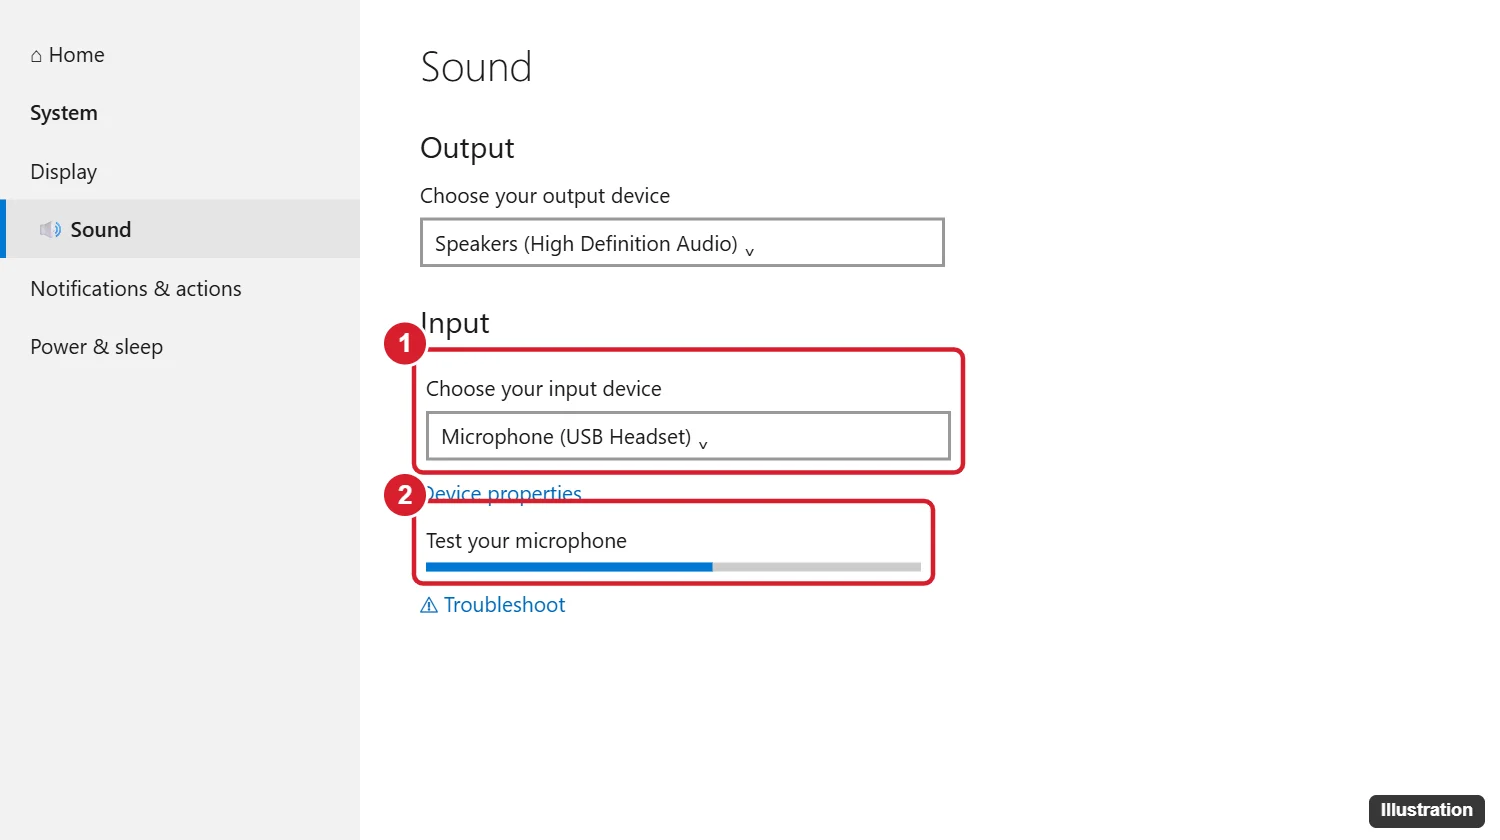Open Display settings page
The height and width of the screenshot is (840, 1500).
point(64,172)
